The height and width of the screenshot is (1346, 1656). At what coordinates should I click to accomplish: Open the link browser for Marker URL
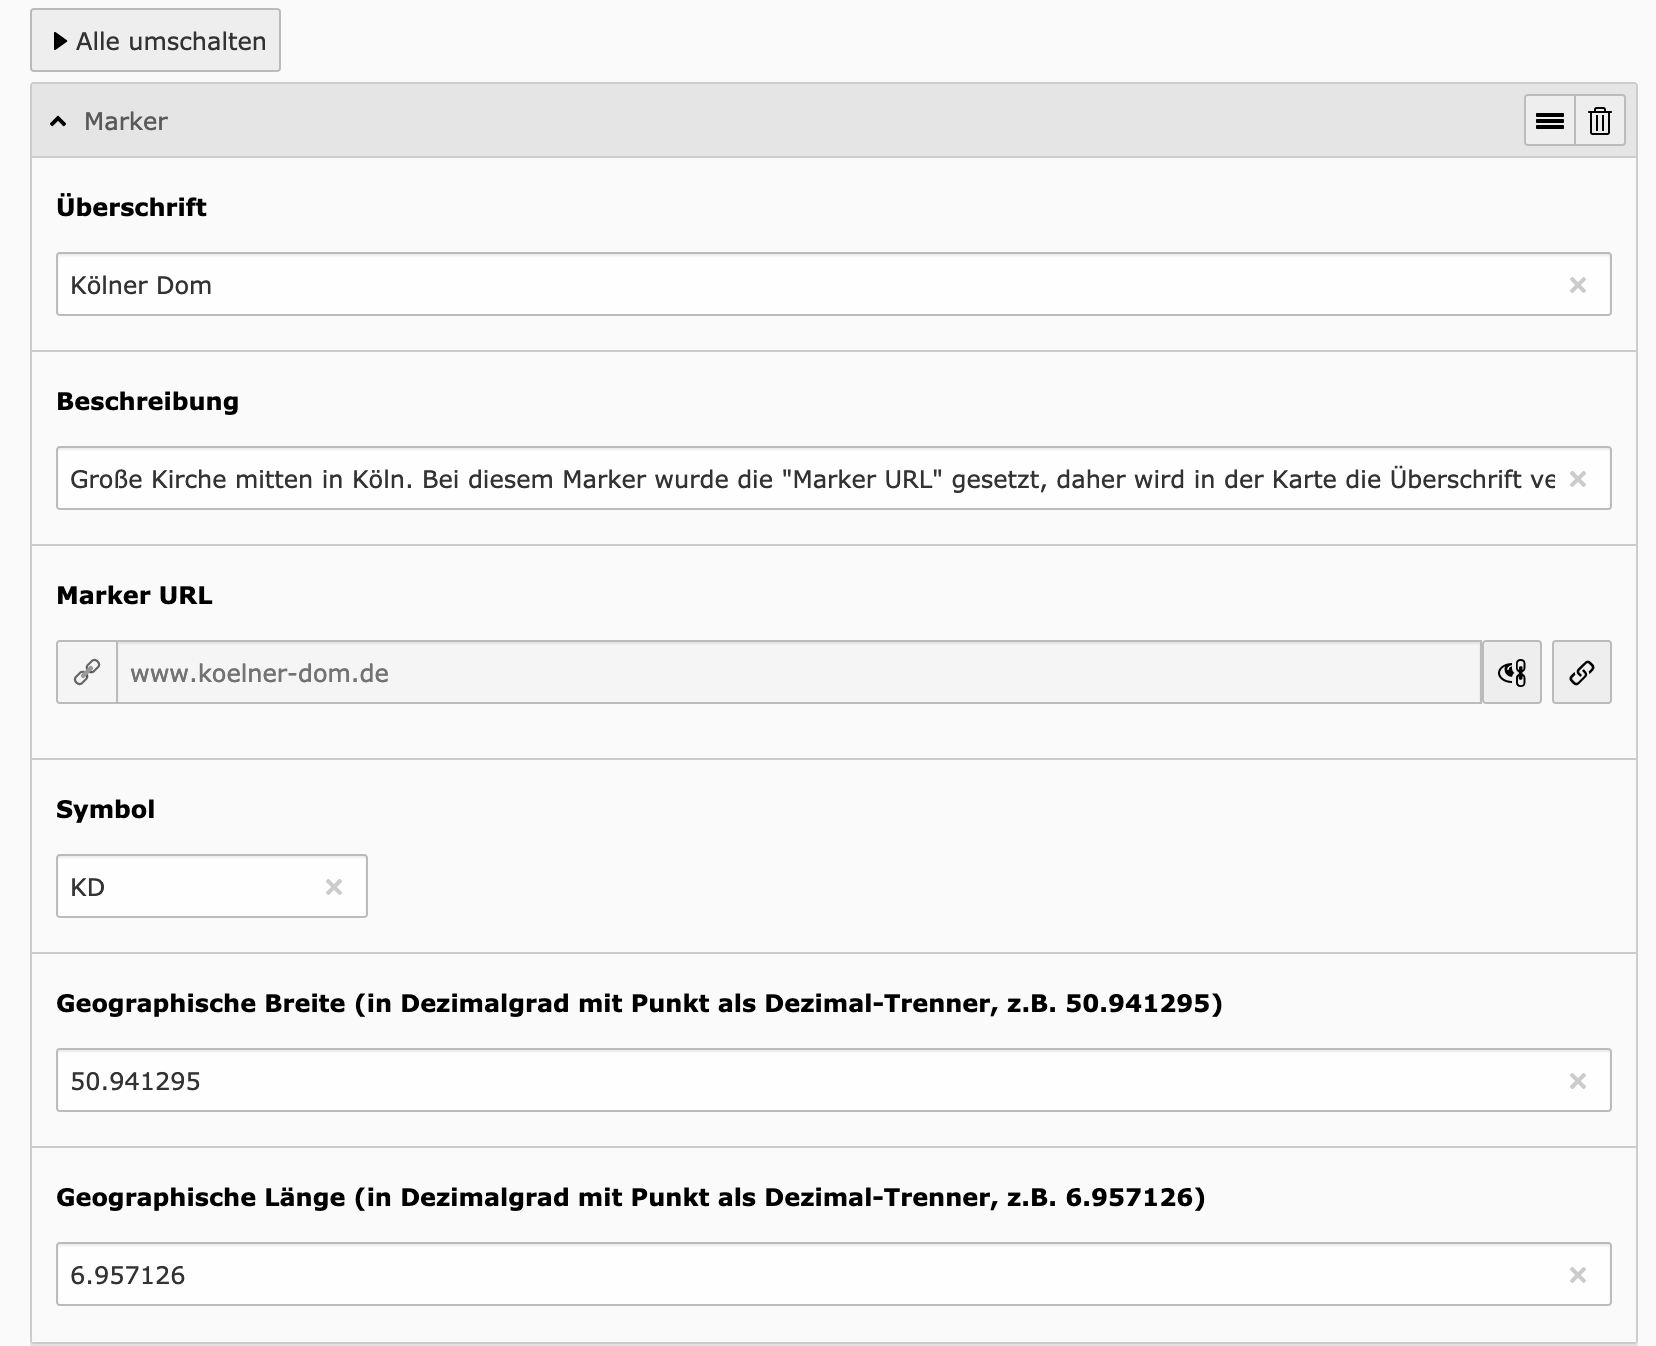pos(1581,672)
